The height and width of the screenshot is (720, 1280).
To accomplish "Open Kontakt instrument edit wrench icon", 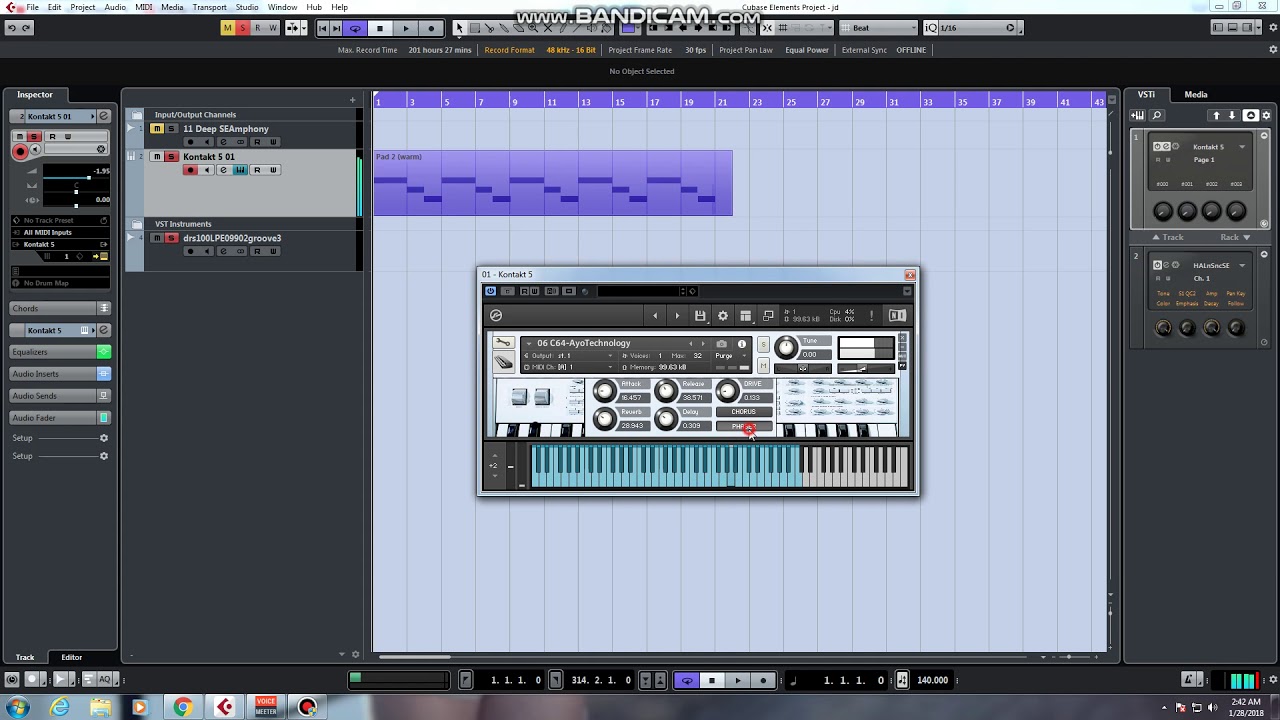I will pyautogui.click(x=503, y=342).
